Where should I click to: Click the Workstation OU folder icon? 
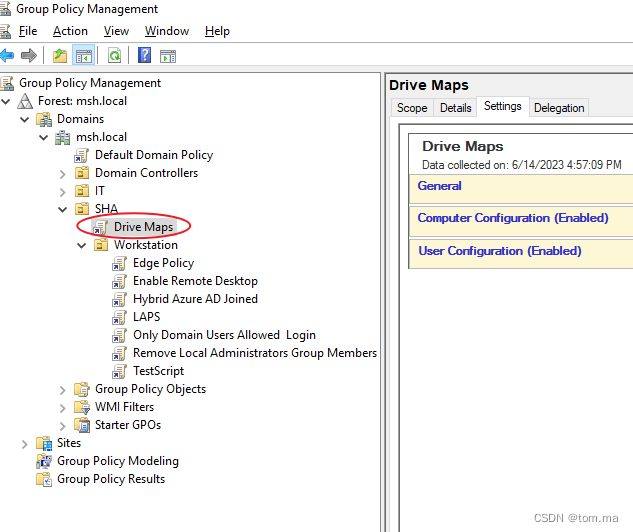point(101,245)
